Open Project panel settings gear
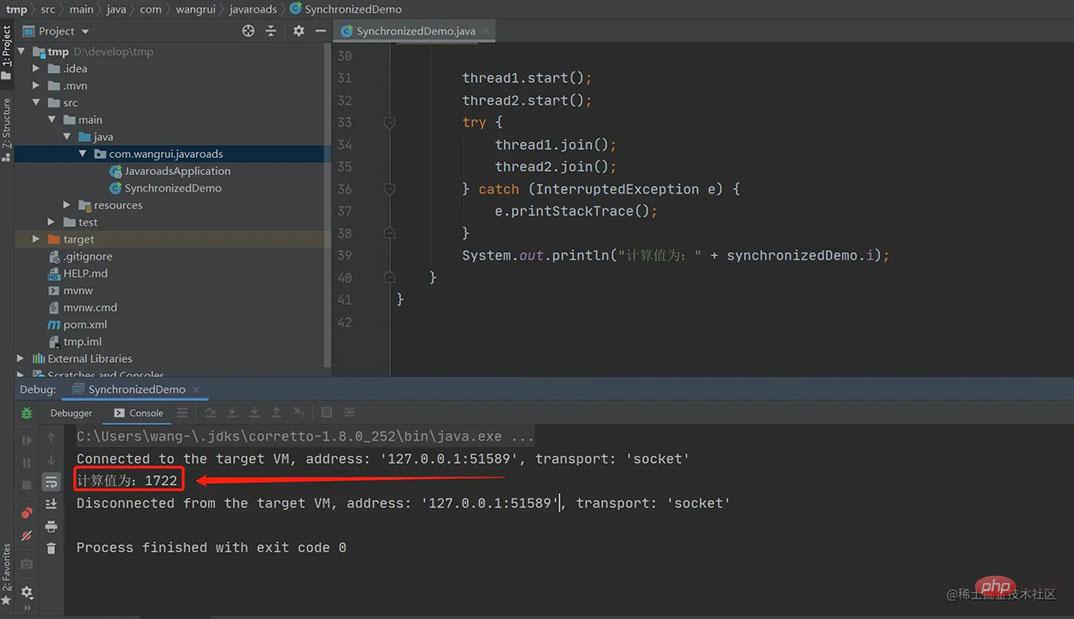This screenshot has width=1074, height=619. click(299, 31)
